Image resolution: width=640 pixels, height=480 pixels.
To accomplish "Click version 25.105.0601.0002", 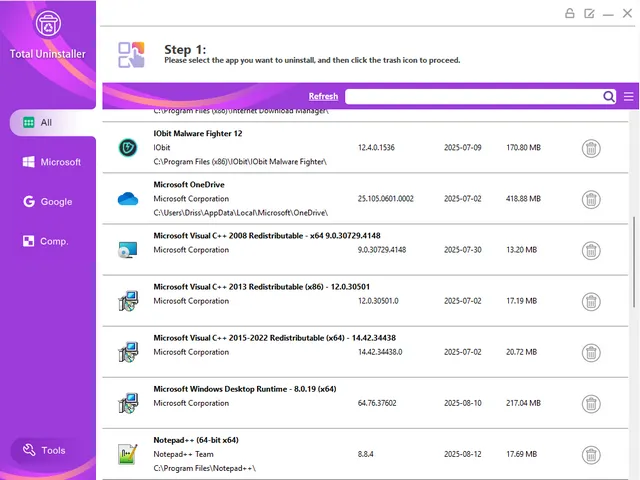I will [x=386, y=199].
